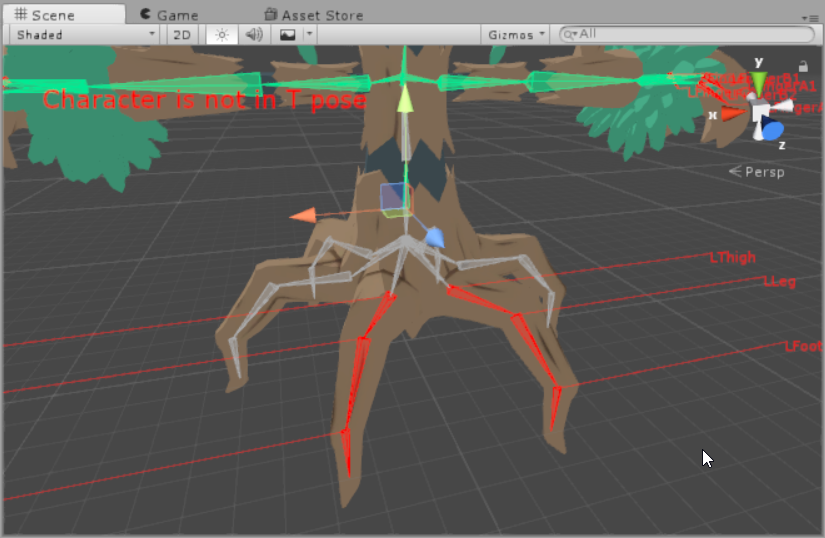Click the scene search field
This screenshot has width=825, height=538.
pos(687,34)
